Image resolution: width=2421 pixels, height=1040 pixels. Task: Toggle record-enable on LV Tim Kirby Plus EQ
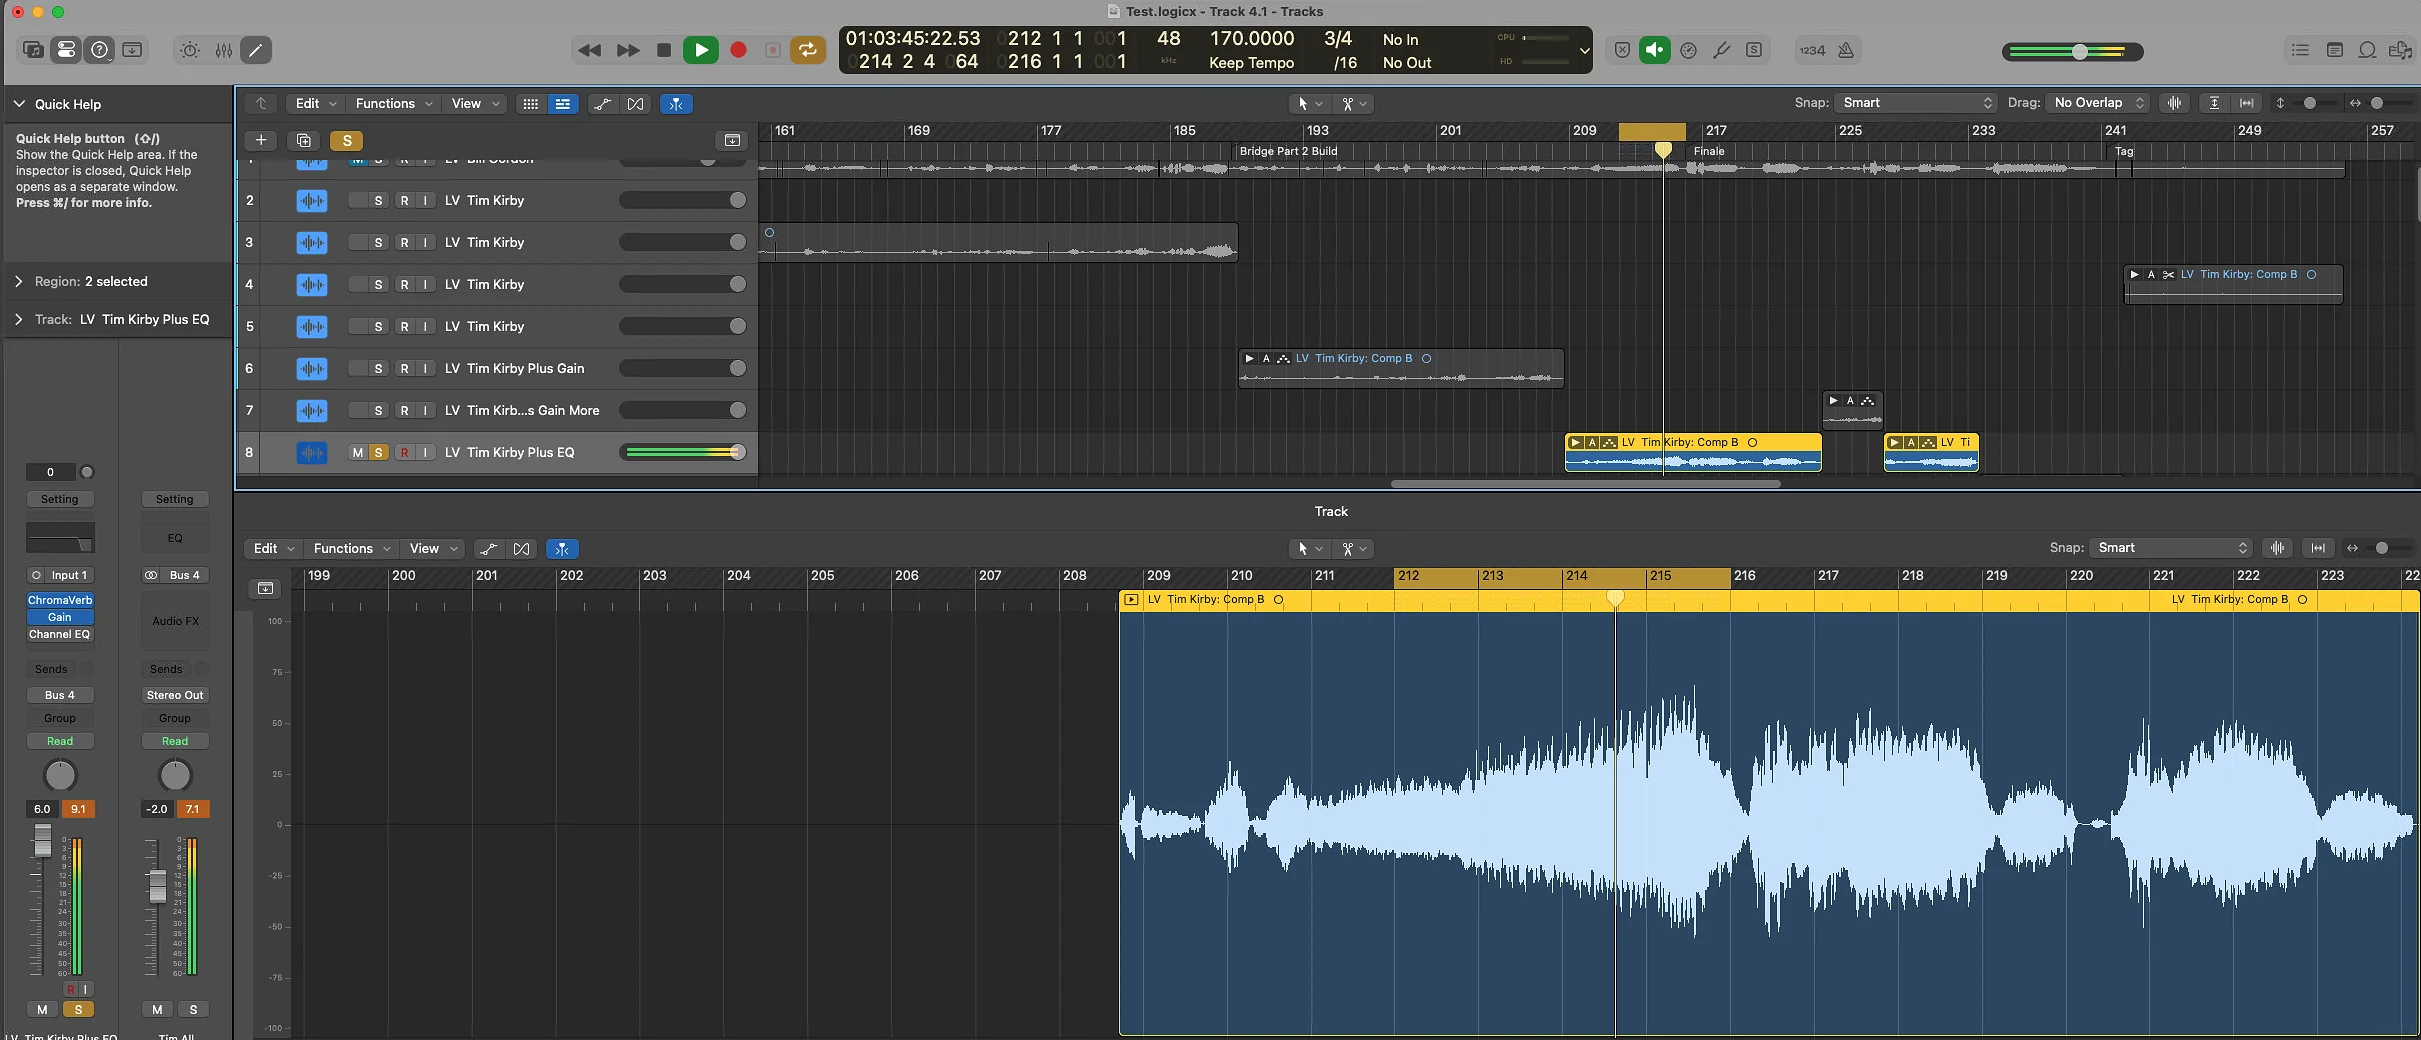404,453
